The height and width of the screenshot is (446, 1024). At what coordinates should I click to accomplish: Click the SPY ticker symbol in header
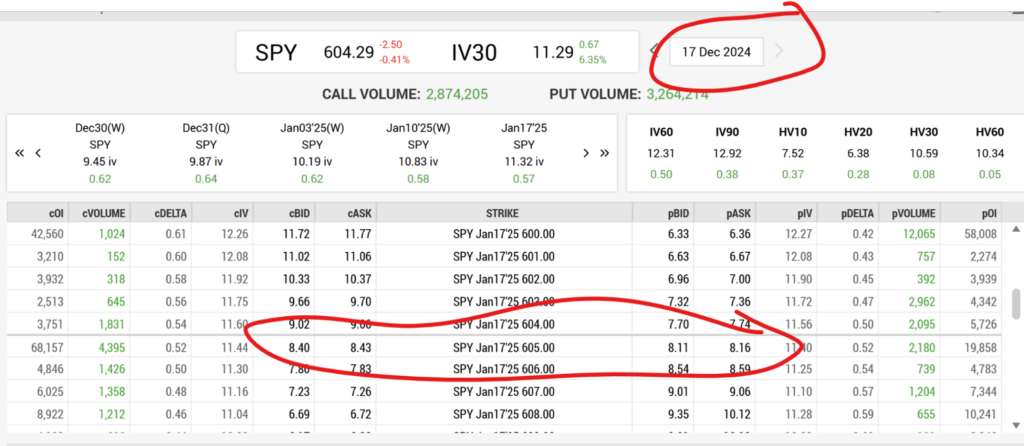pyautogui.click(x=276, y=52)
